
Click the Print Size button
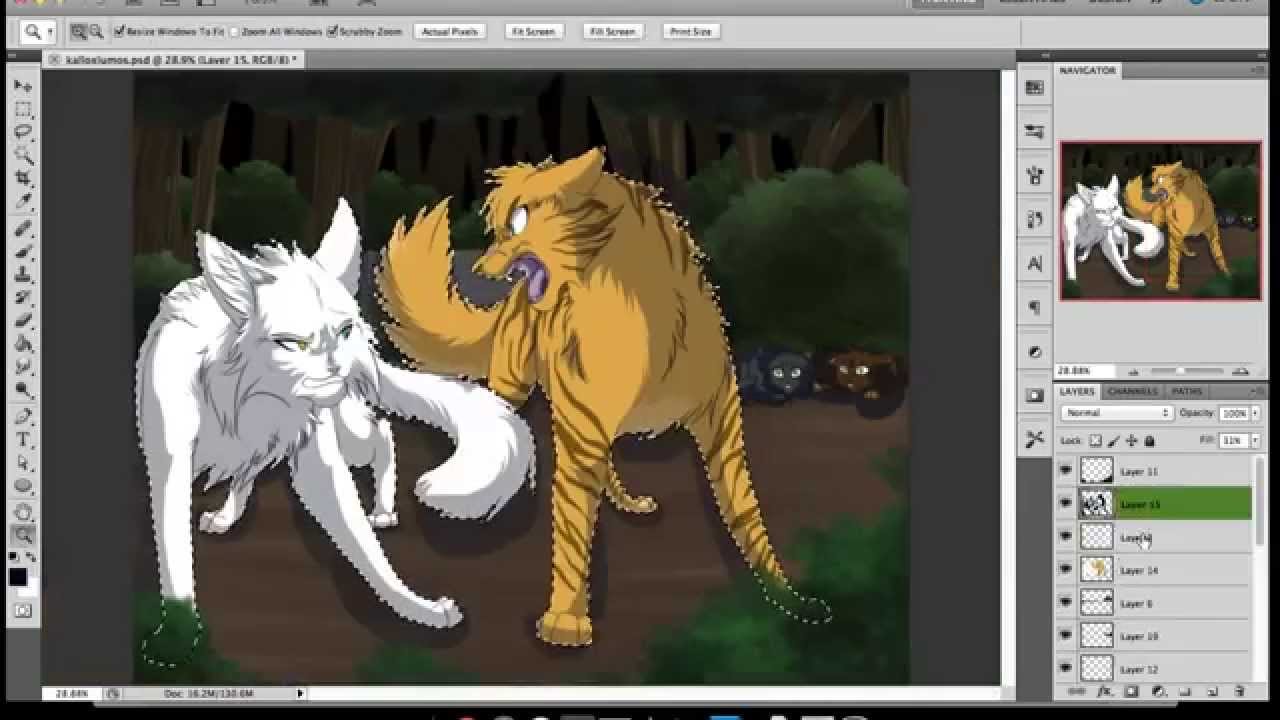pos(690,32)
